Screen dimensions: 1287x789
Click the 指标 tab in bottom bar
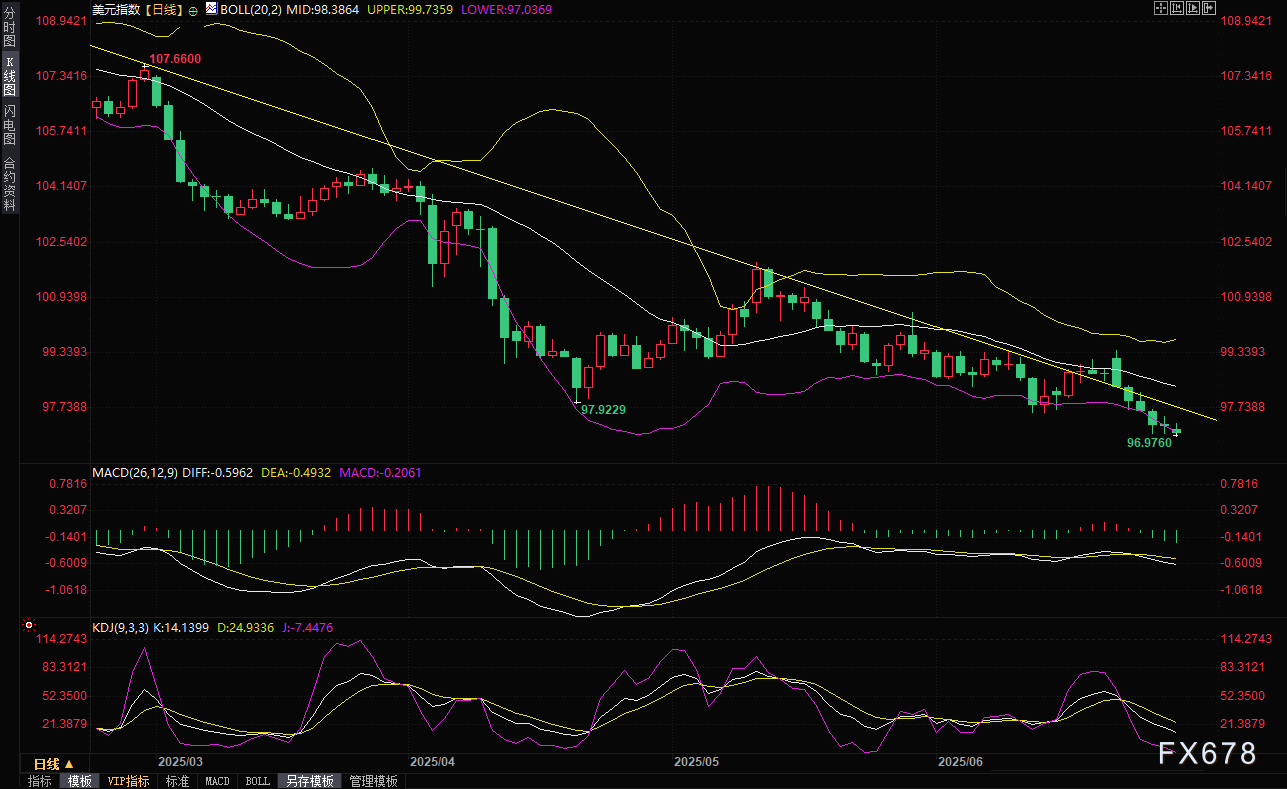40,781
